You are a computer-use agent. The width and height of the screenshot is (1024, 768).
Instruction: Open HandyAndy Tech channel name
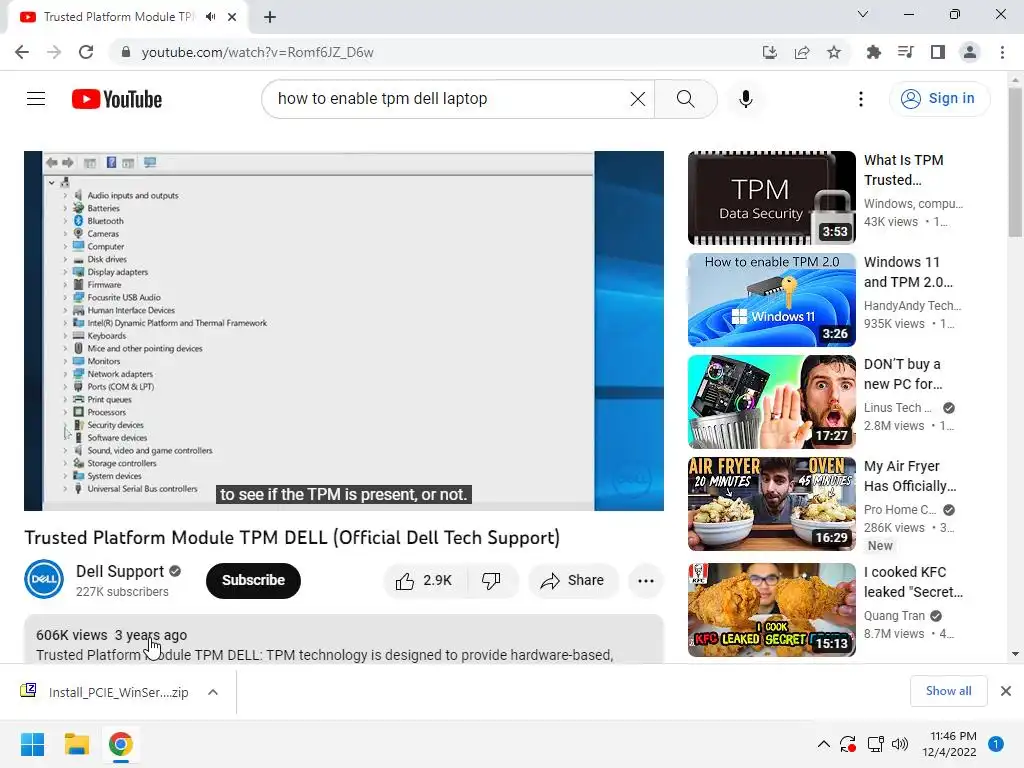coord(912,306)
